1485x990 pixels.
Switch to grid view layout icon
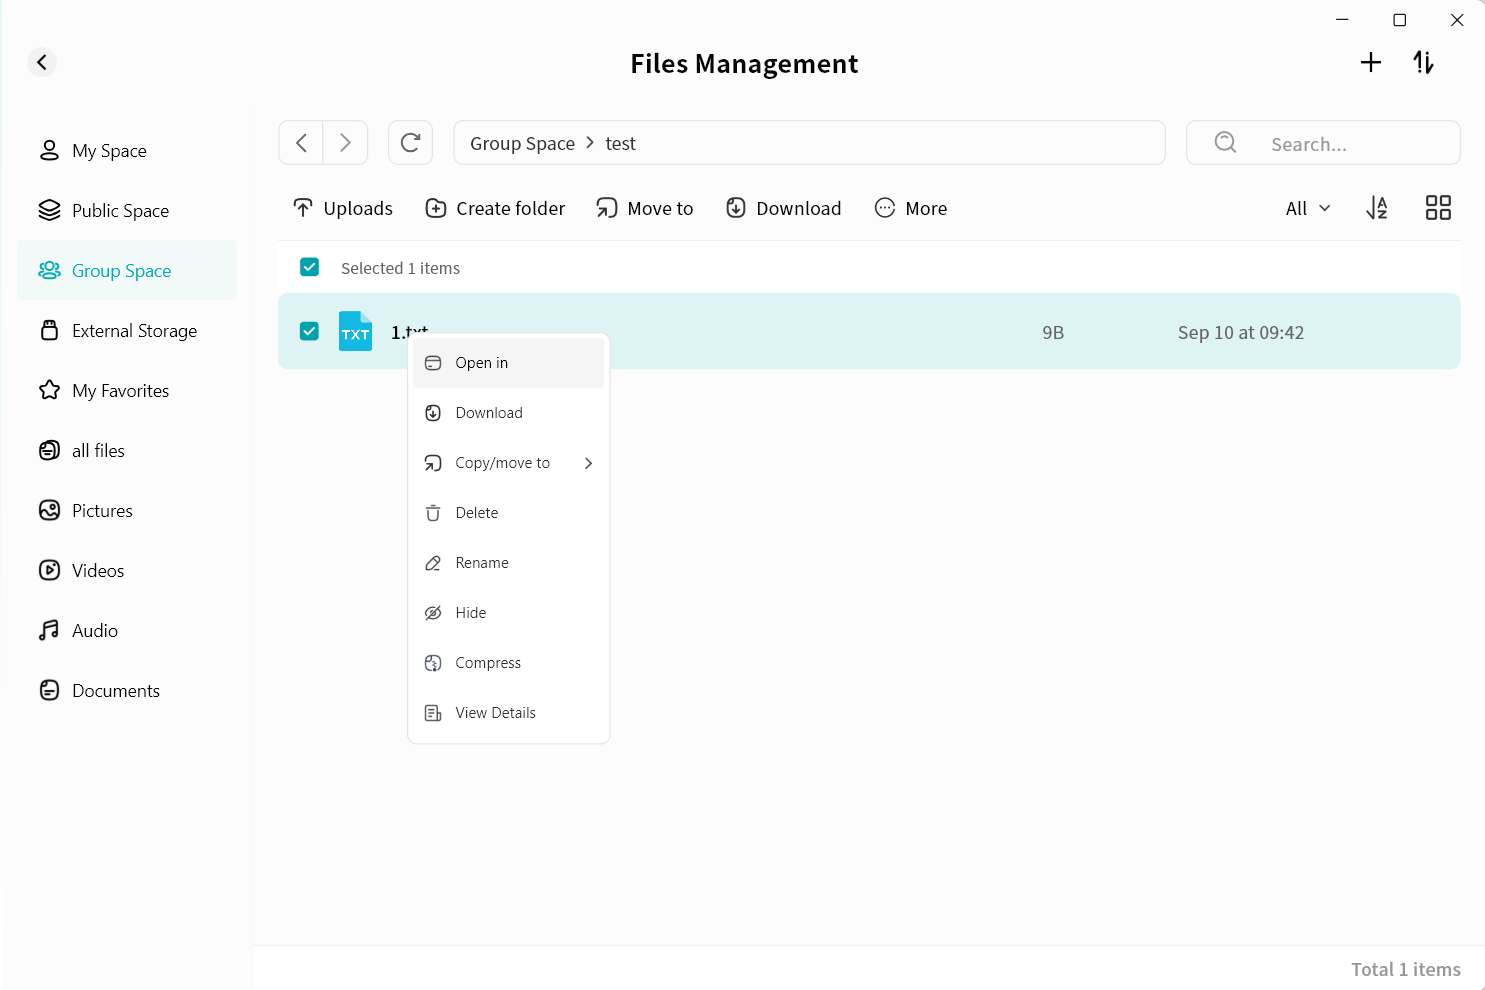click(x=1438, y=208)
